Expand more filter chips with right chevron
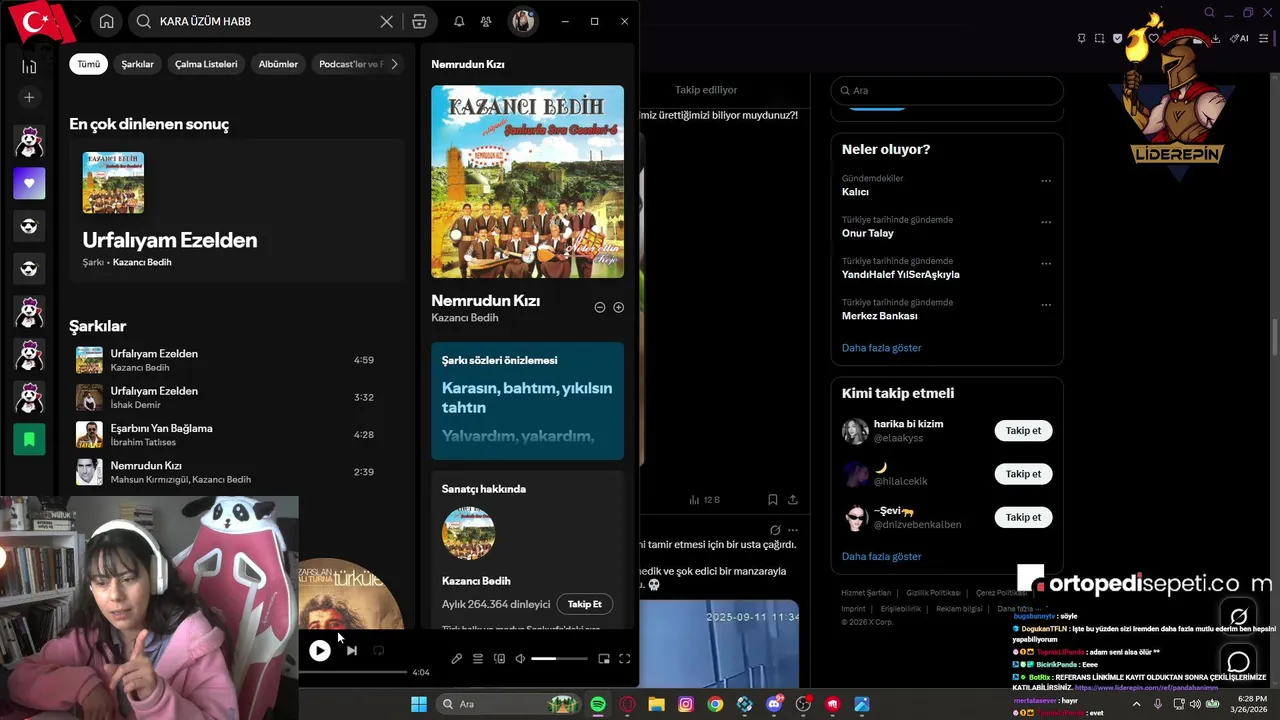 (394, 64)
